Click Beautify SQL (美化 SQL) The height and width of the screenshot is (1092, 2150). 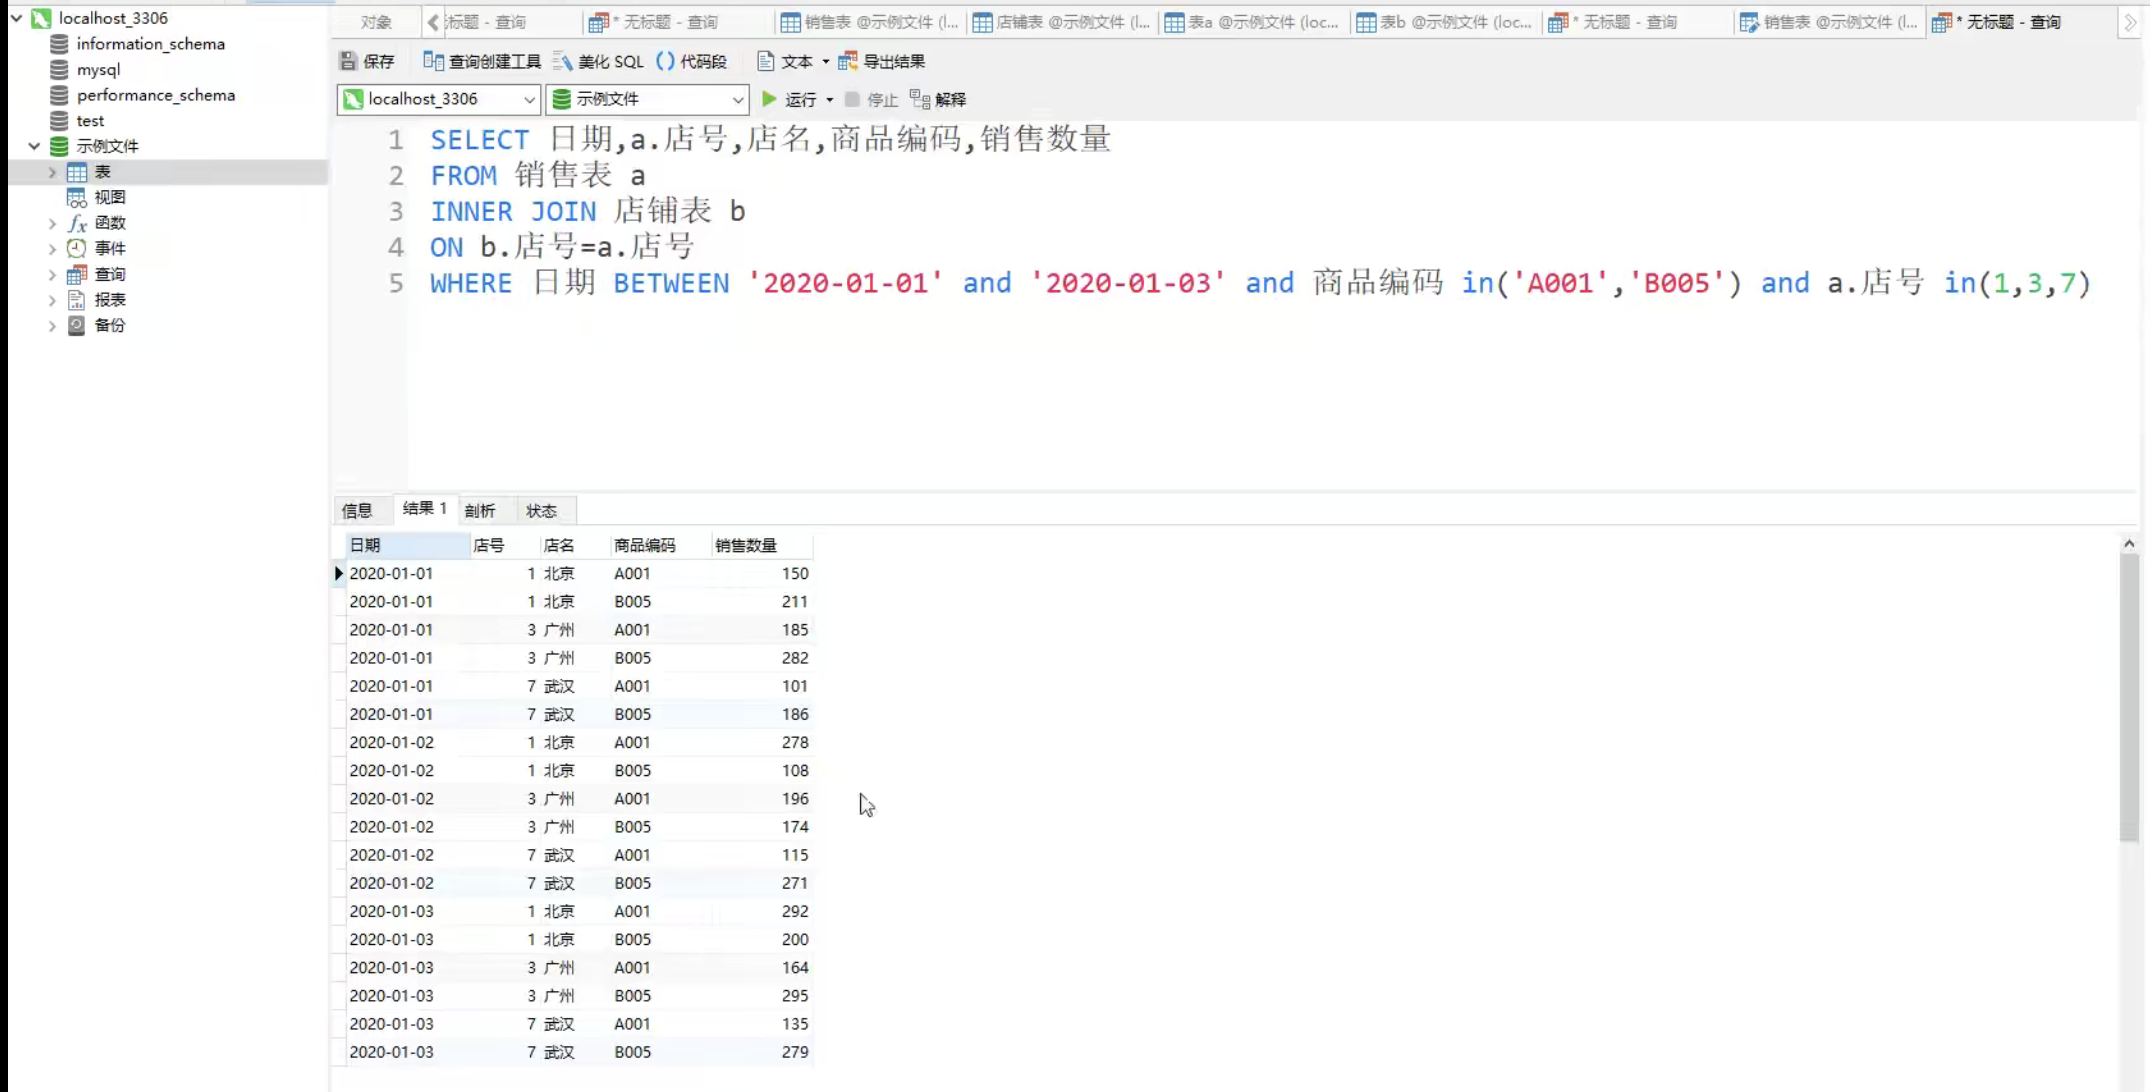(599, 61)
